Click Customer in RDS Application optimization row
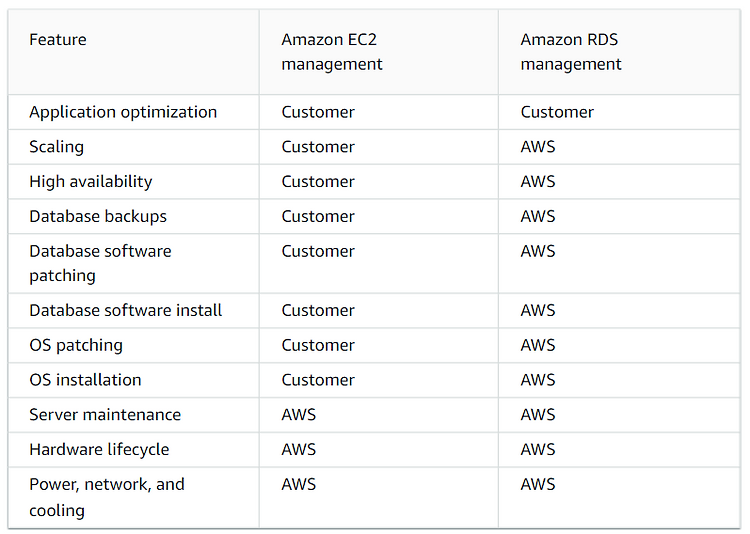Screen dimensions: 750x534 coord(557,112)
